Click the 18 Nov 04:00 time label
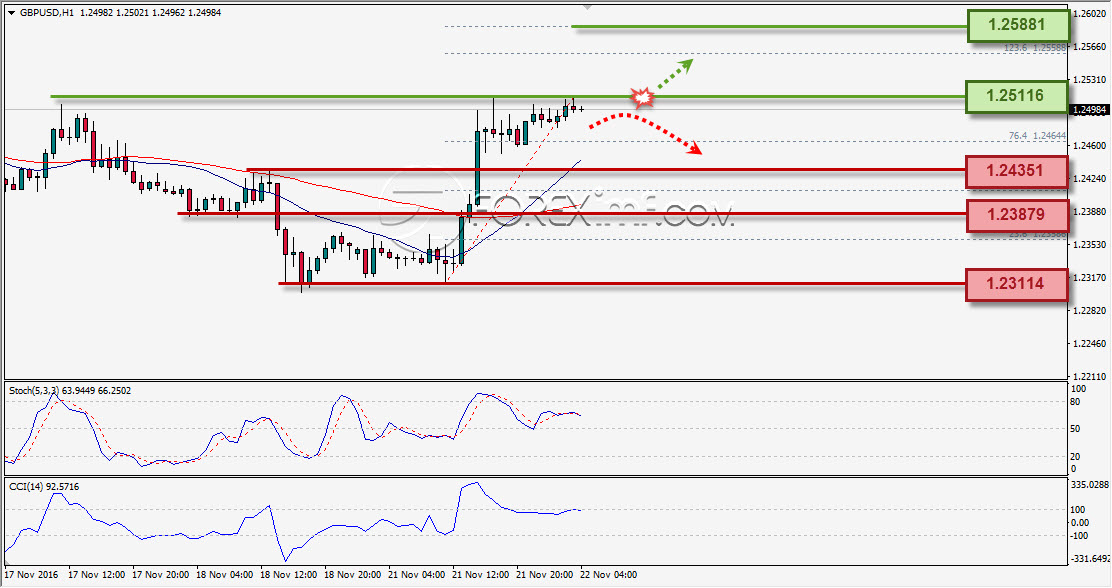 225,575
